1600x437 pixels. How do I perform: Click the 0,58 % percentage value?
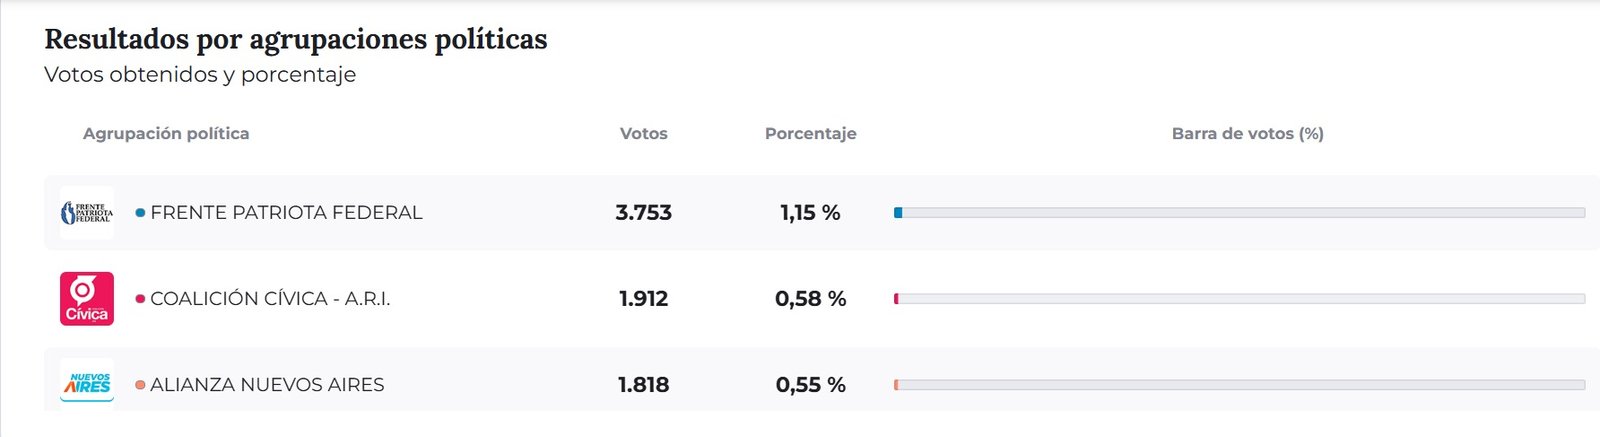coord(810,298)
